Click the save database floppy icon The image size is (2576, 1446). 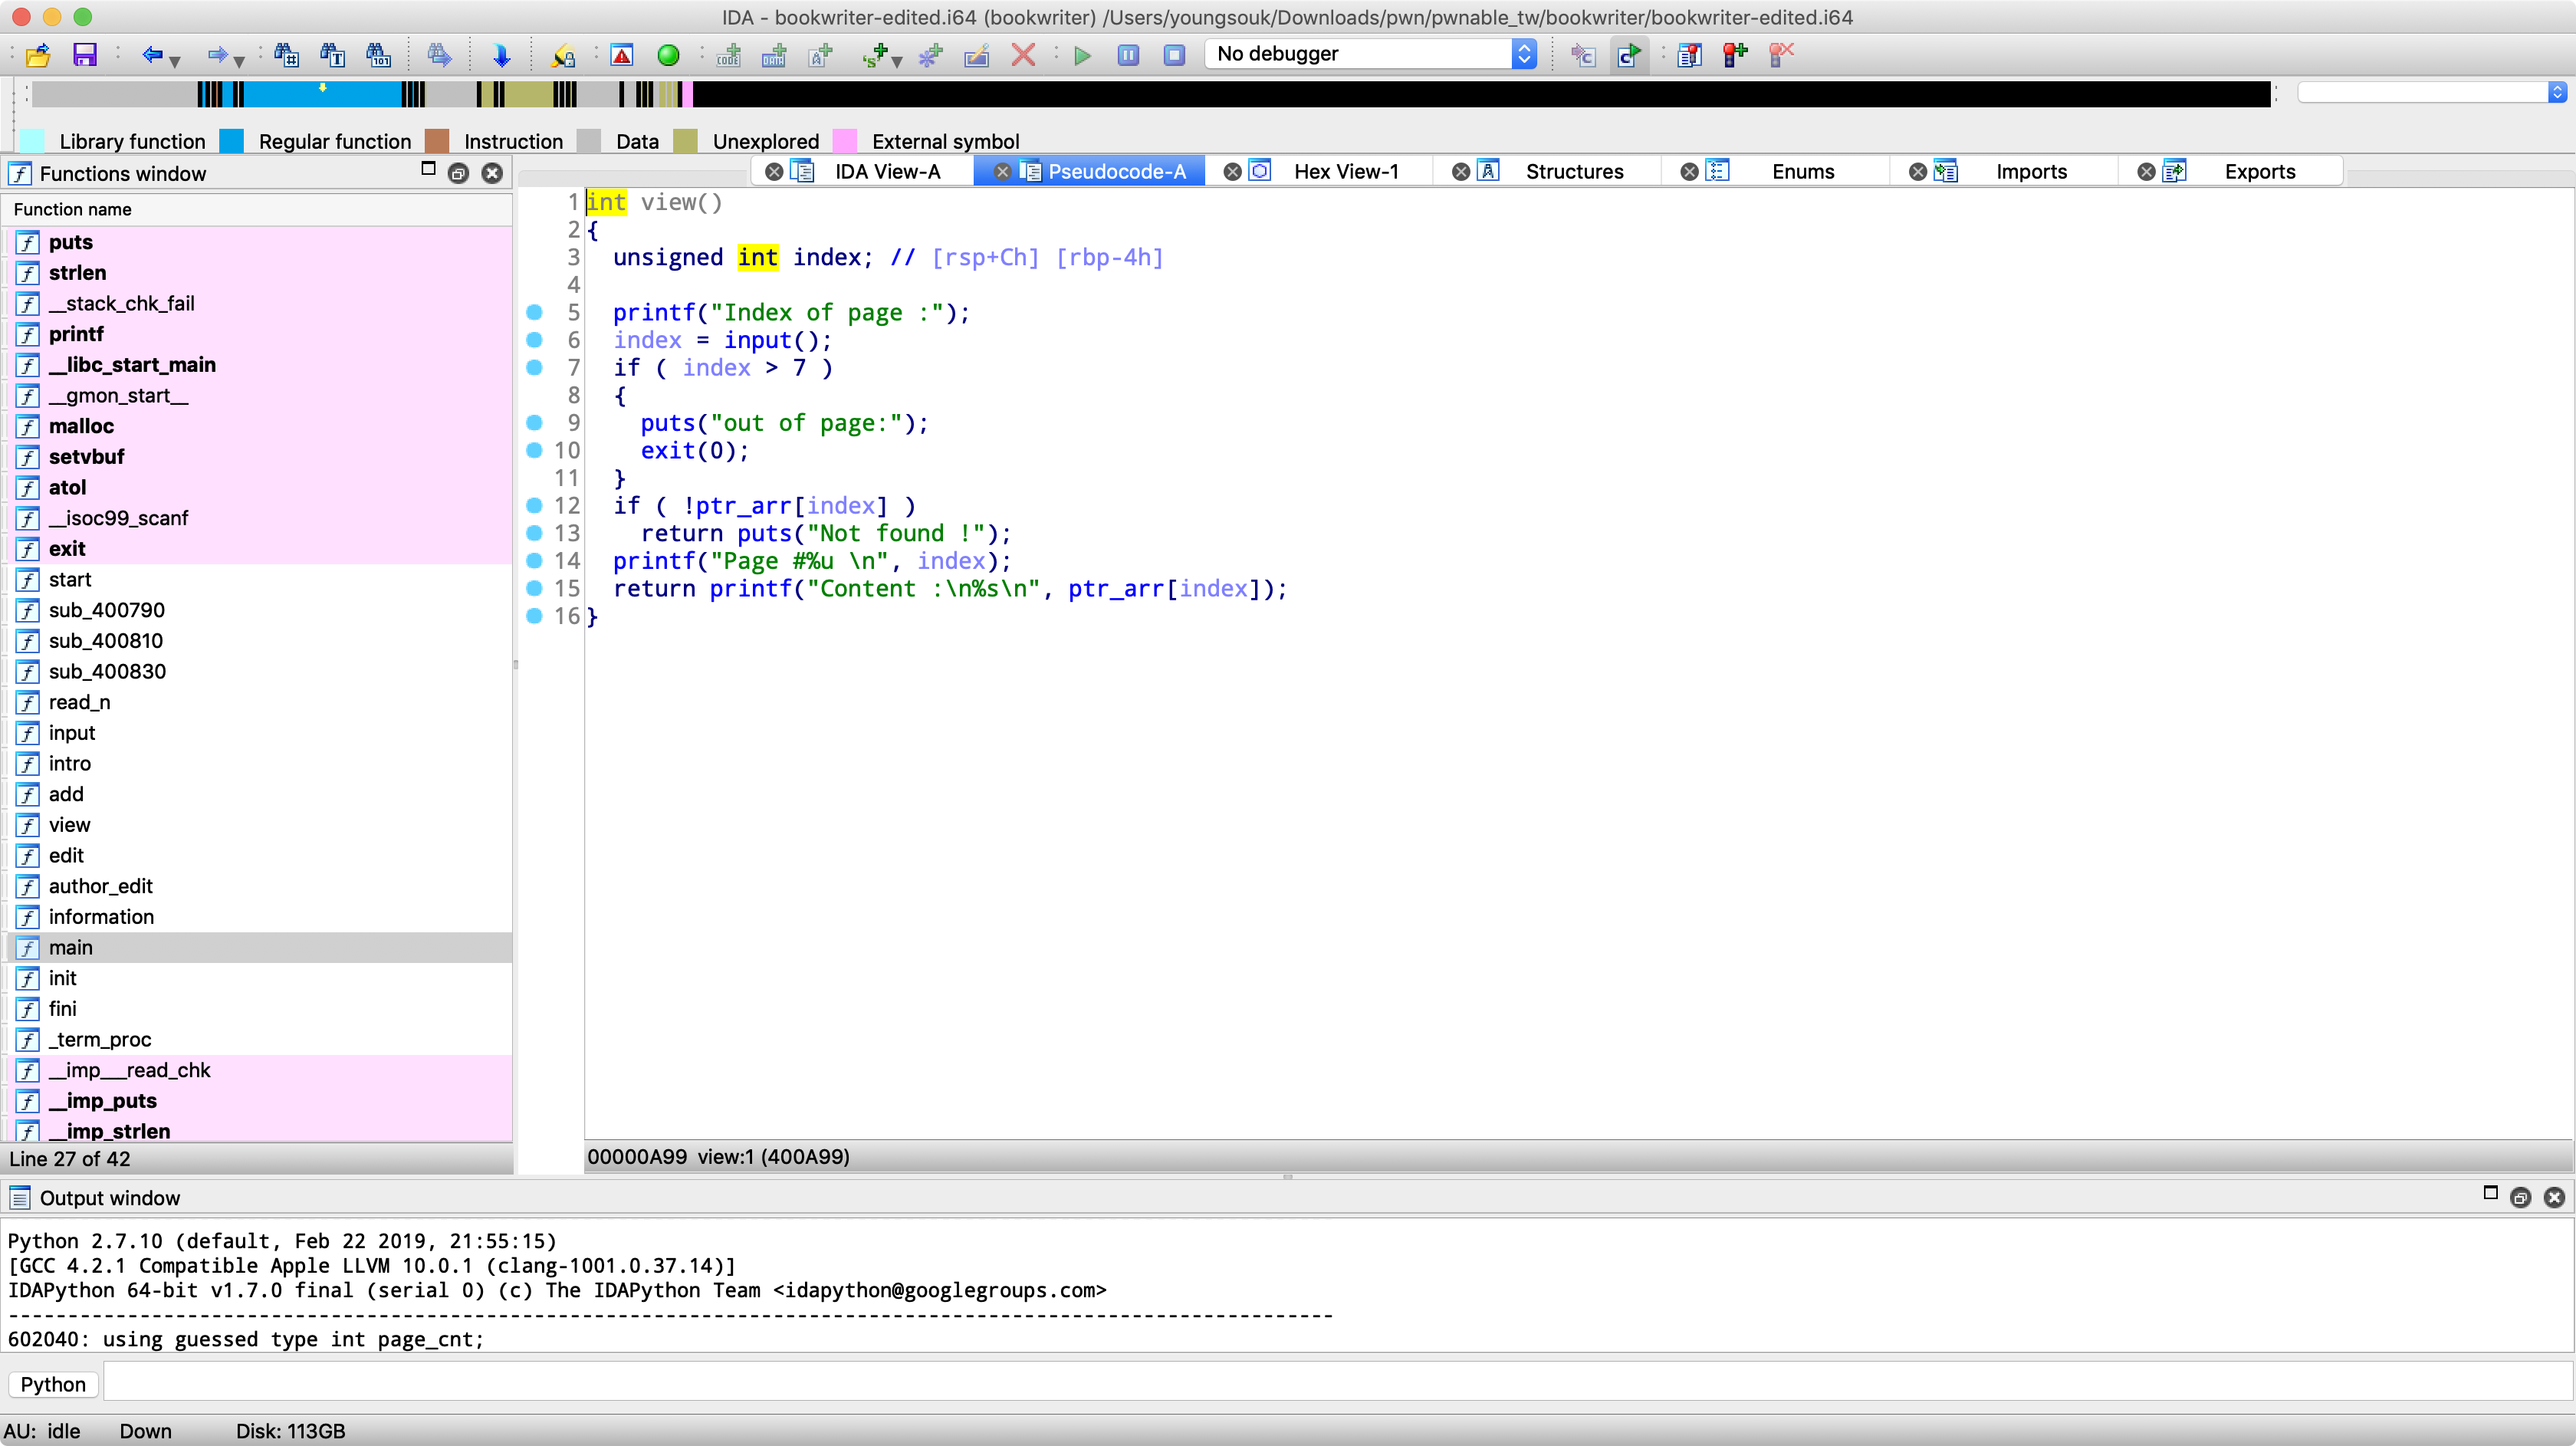pyautogui.click(x=85, y=55)
